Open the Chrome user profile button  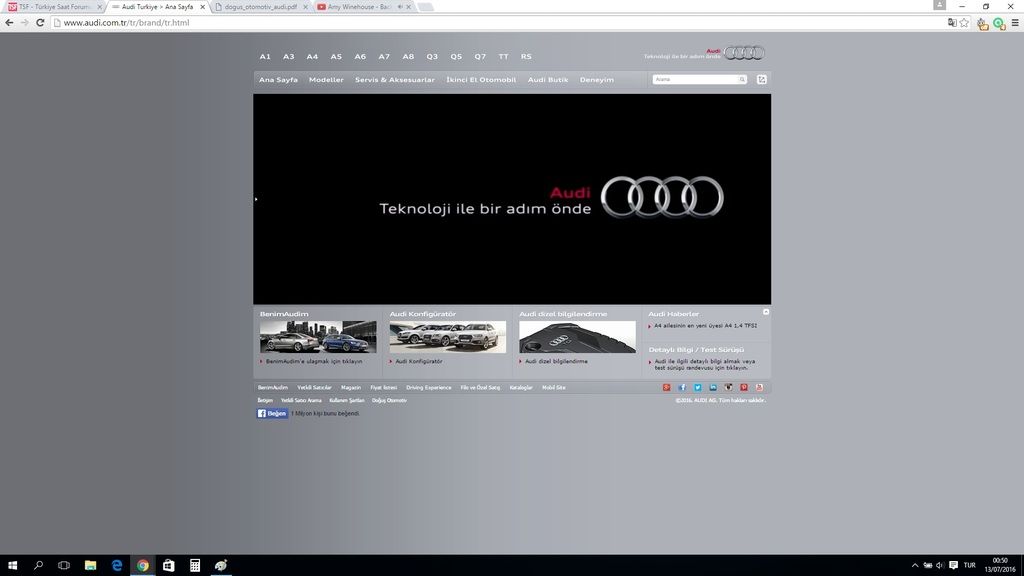(939, 5)
